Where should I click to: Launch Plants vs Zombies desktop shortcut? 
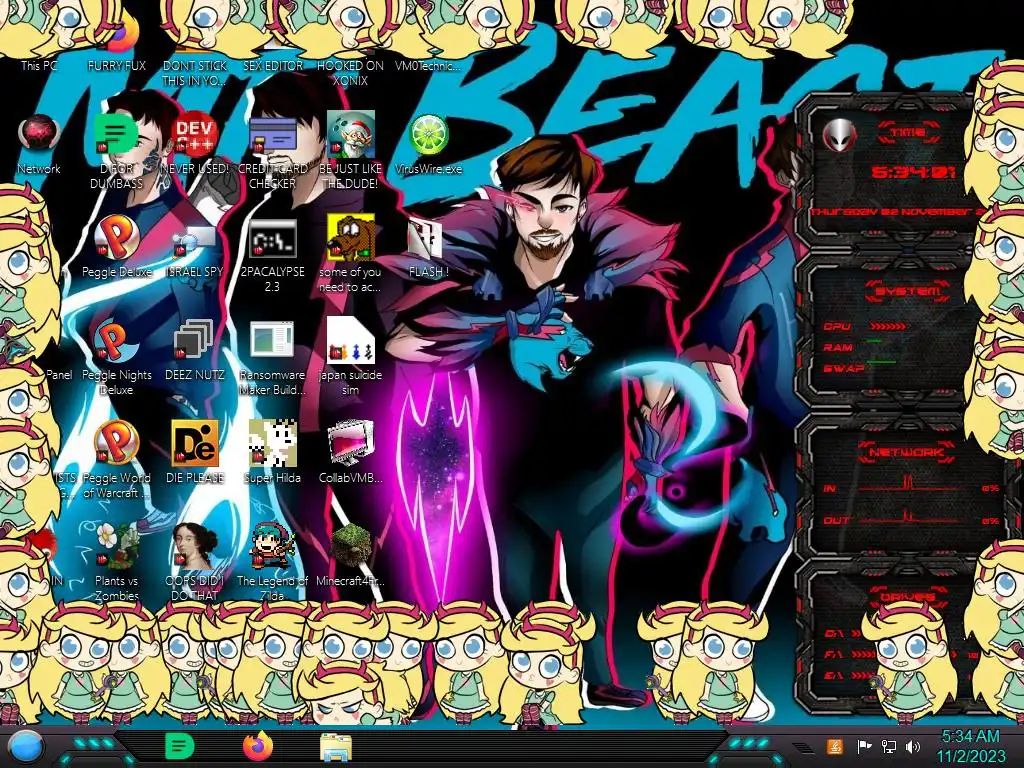pyautogui.click(x=116, y=546)
